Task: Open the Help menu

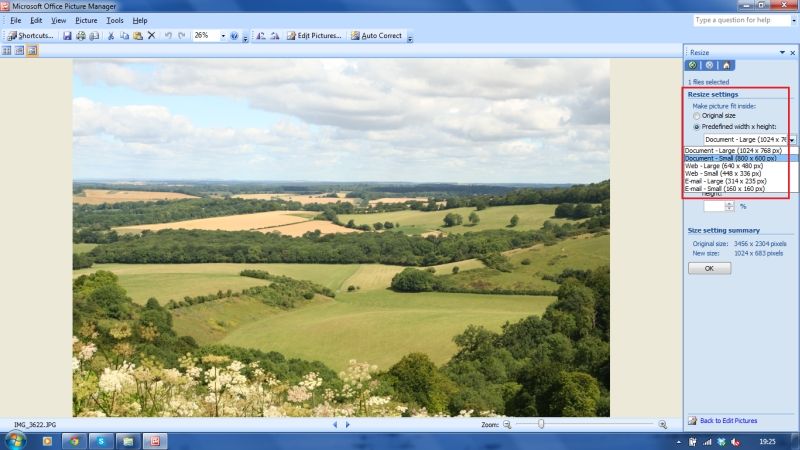Action: pos(140,20)
